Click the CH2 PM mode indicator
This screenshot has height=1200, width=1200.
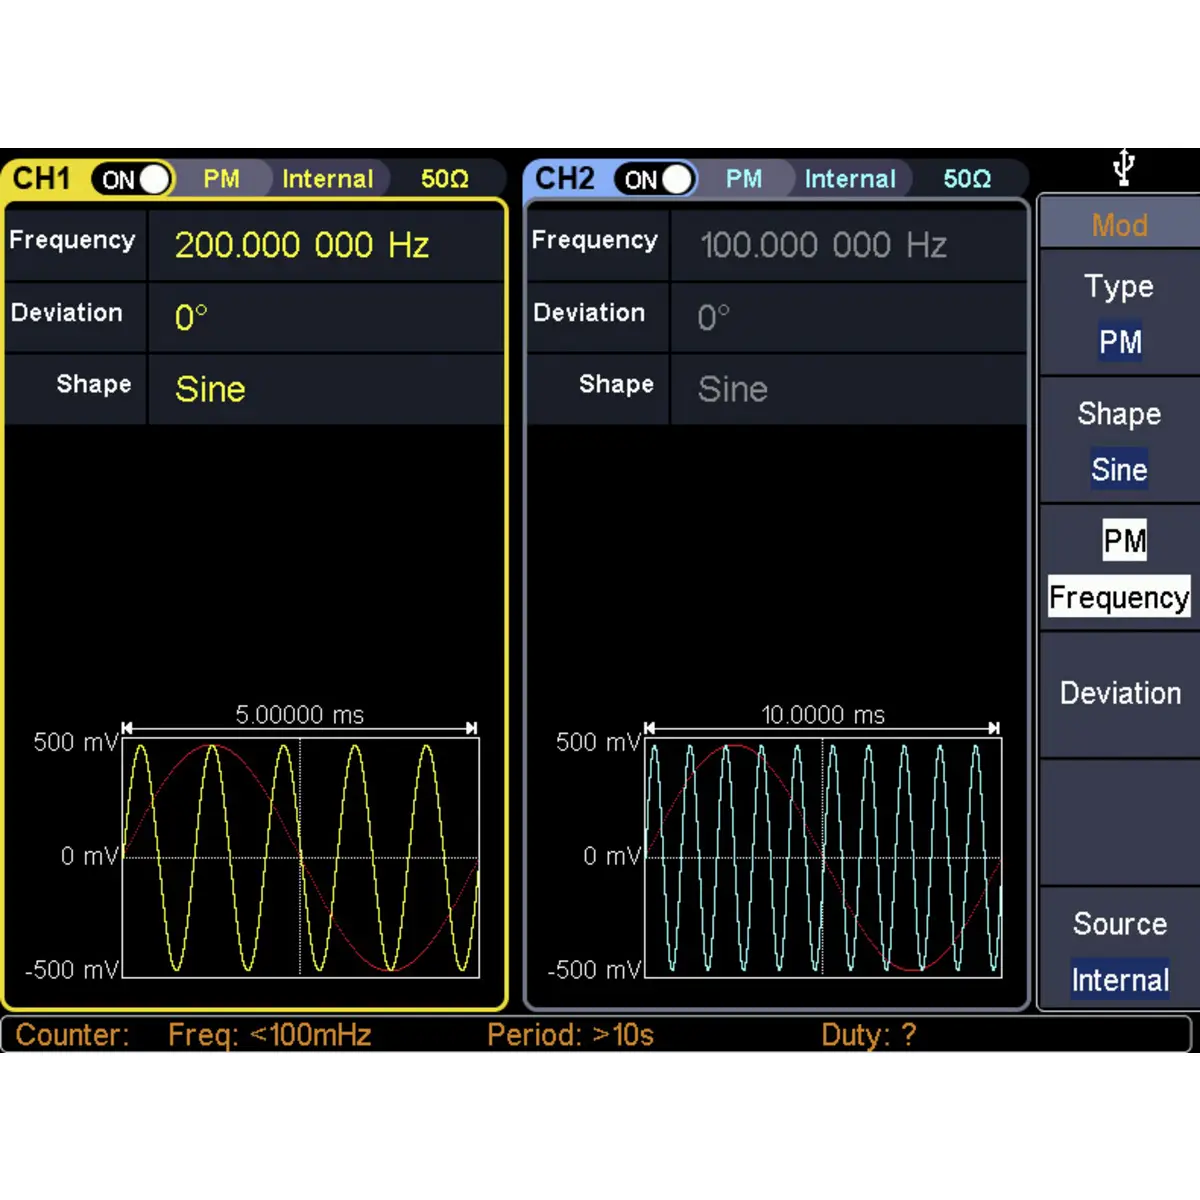pyautogui.click(x=744, y=179)
